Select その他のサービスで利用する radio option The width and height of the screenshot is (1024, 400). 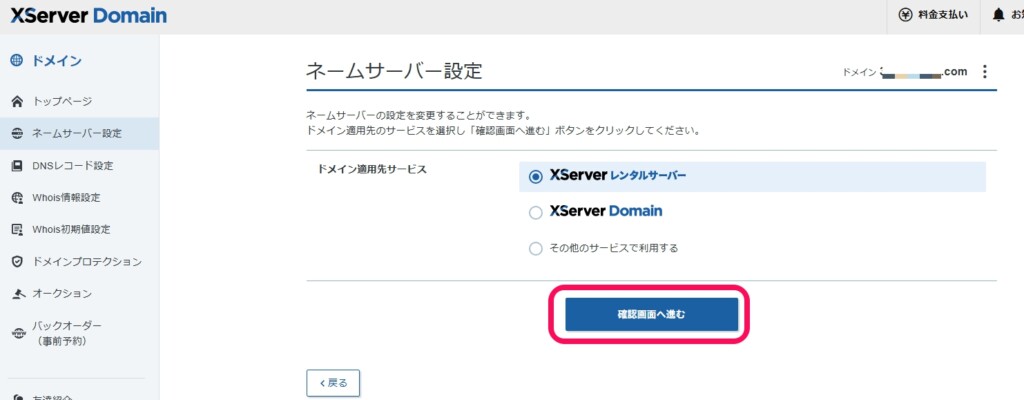pyautogui.click(x=536, y=248)
